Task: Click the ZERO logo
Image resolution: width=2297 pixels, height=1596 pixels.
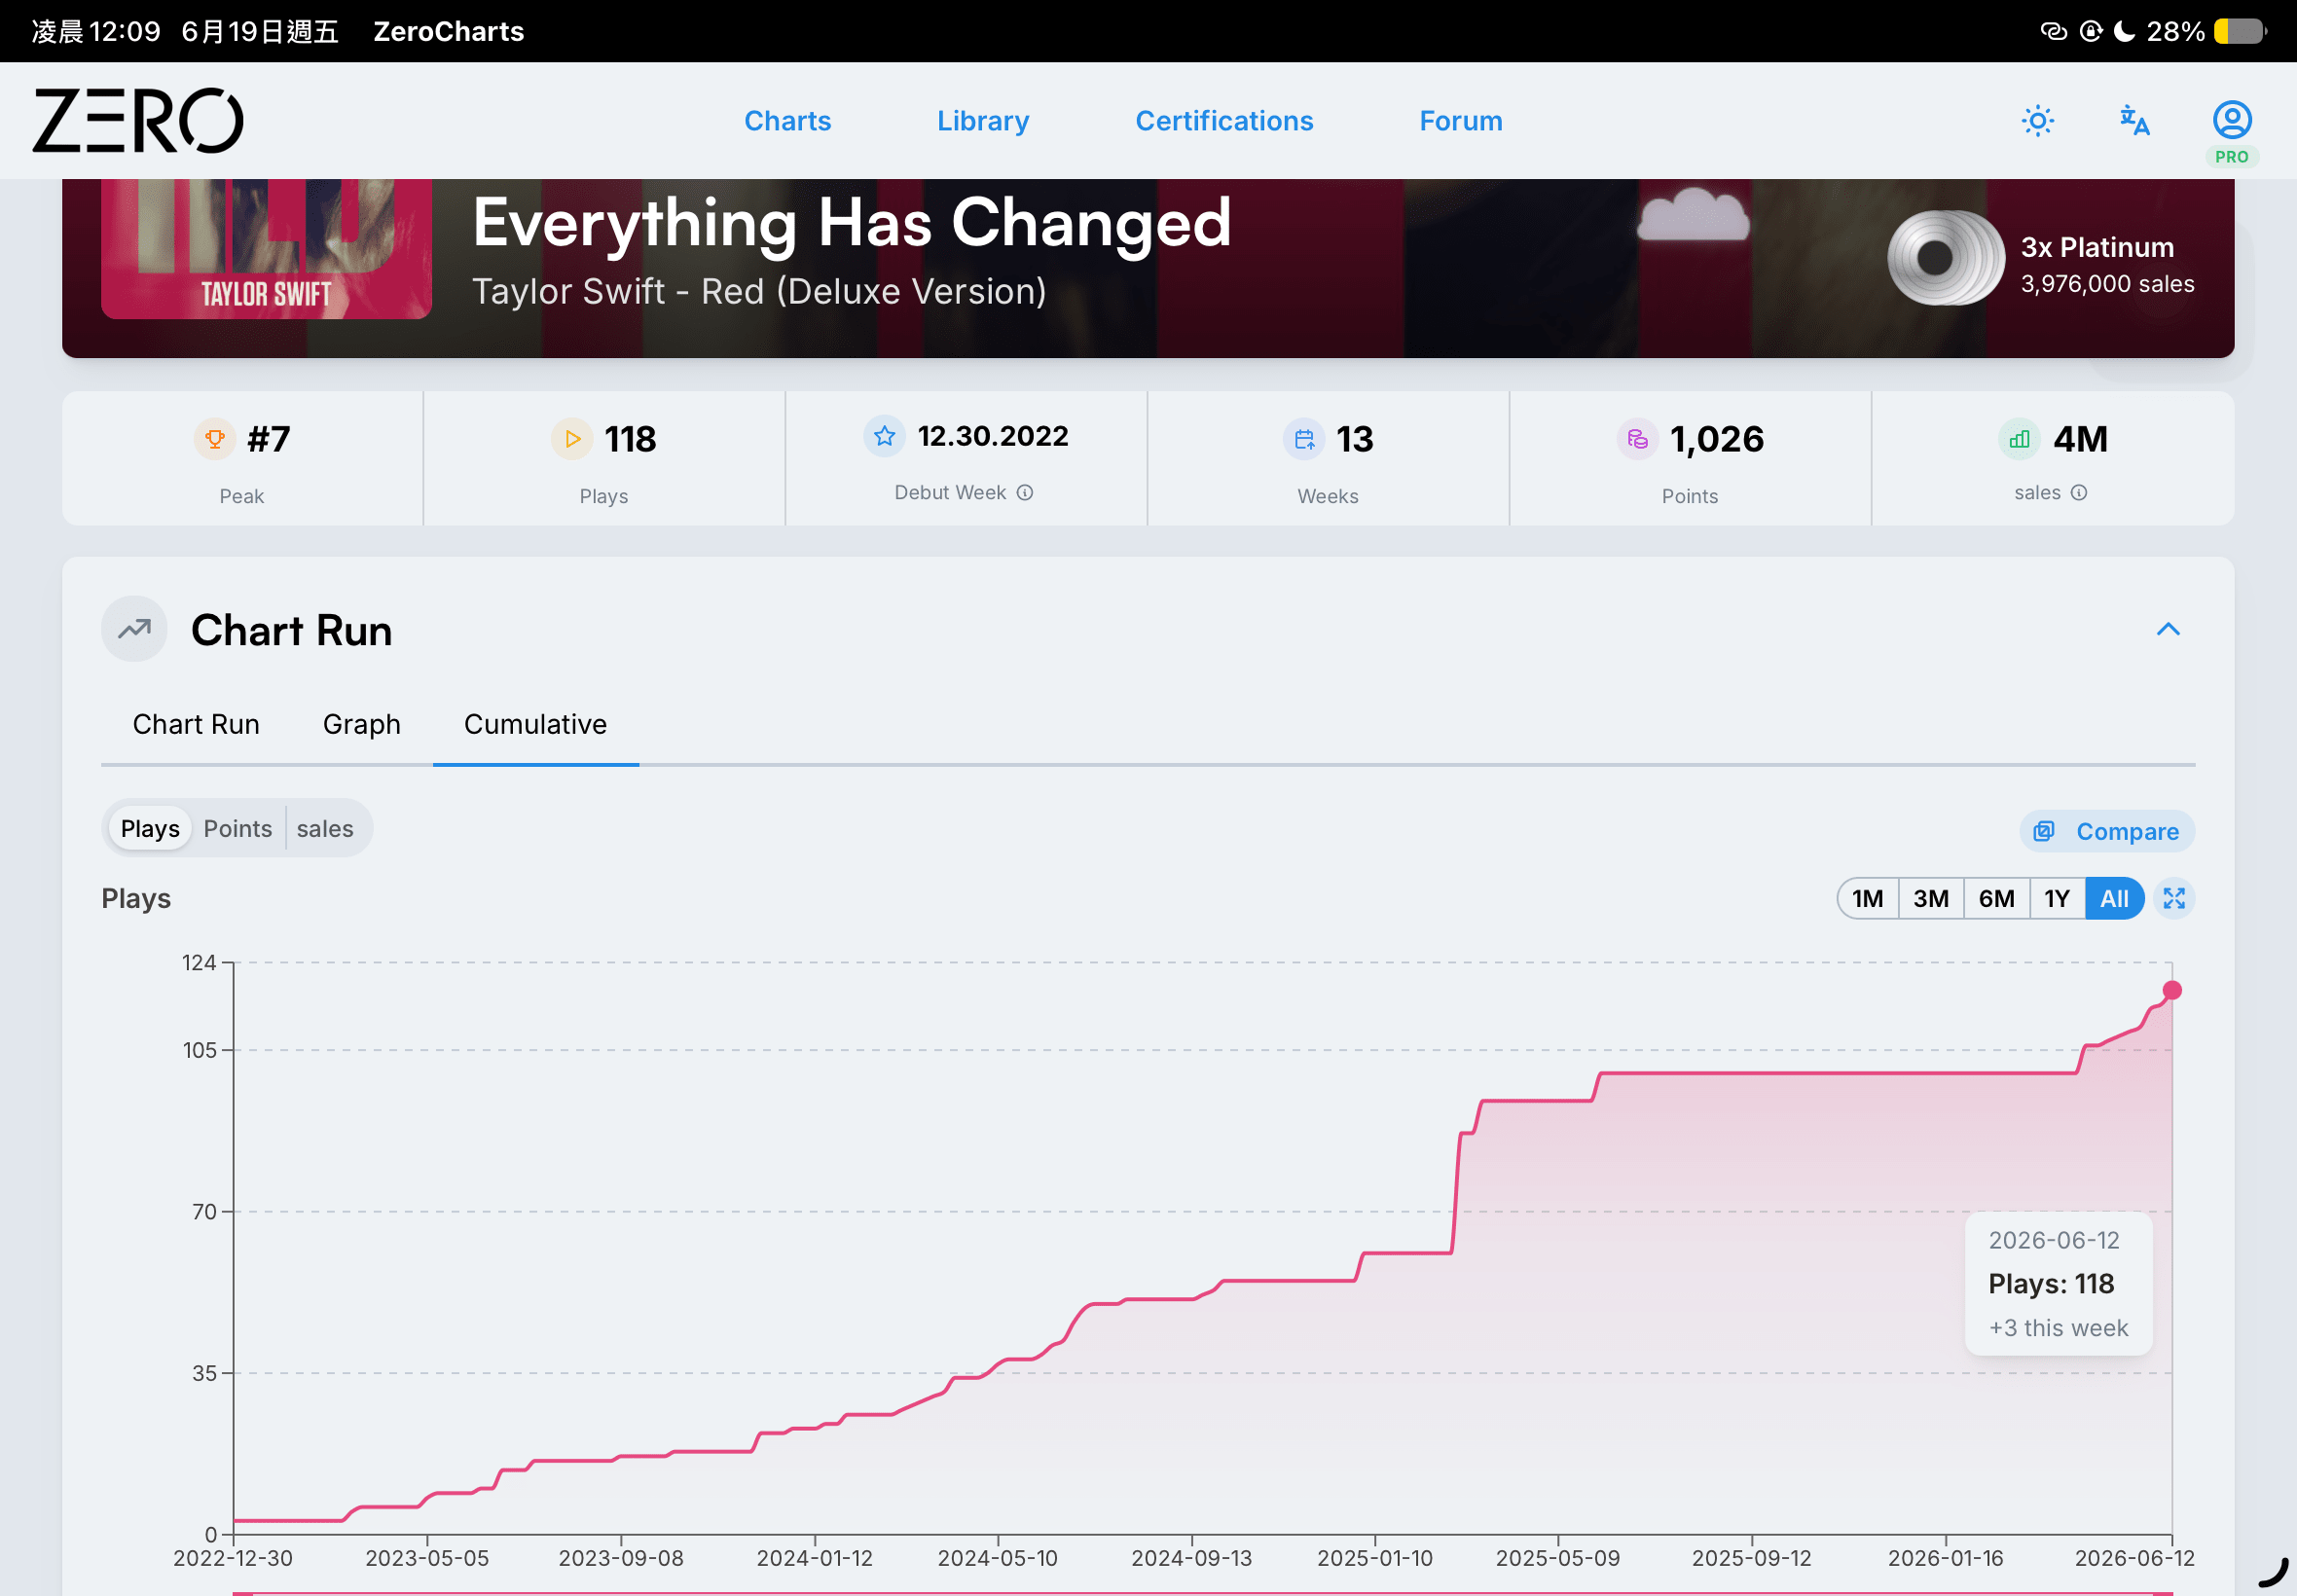Action: (x=138, y=121)
